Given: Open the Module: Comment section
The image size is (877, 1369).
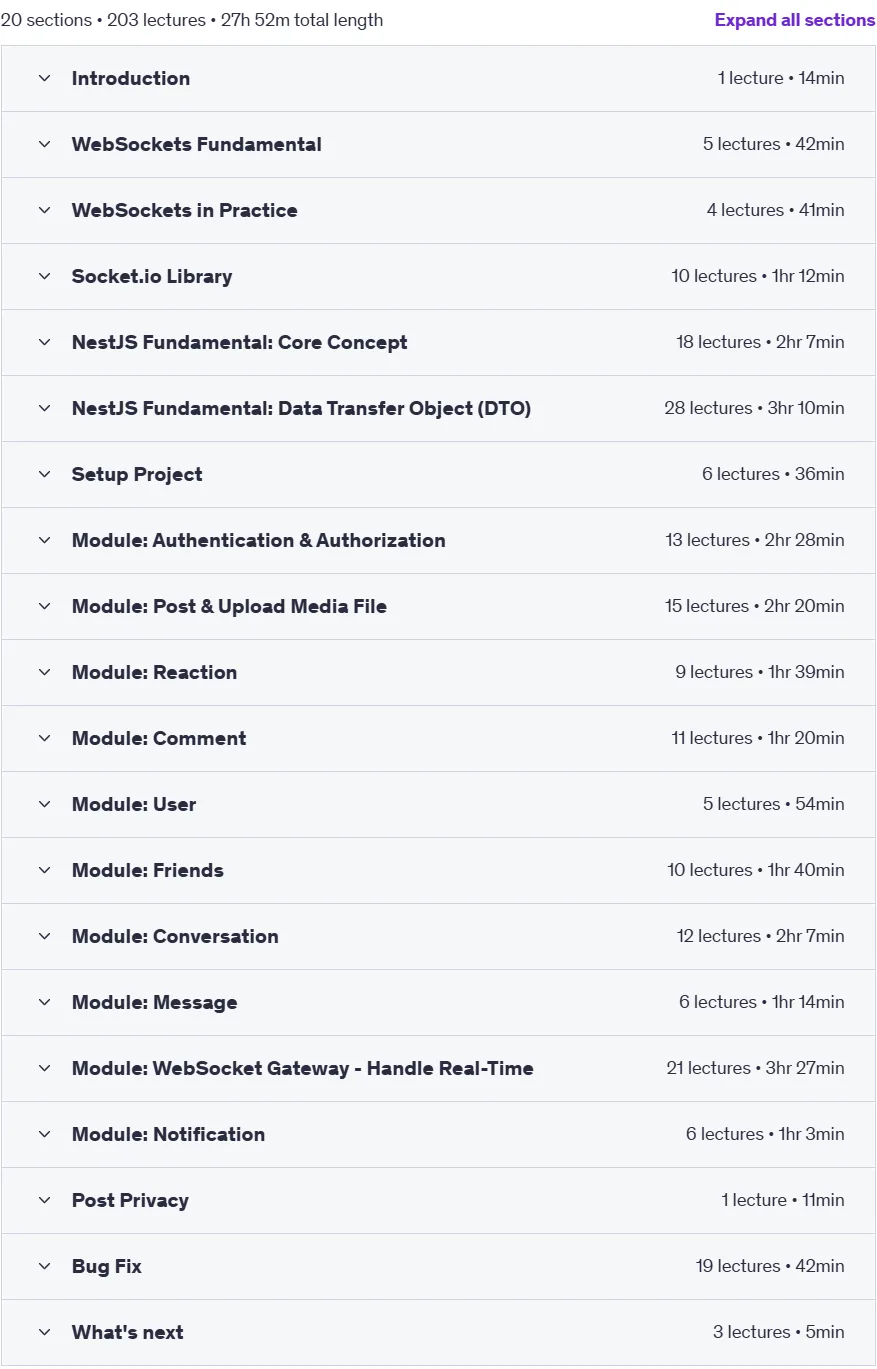Looking at the screenshot, I should pyautogui.click(x=438, y=738).
